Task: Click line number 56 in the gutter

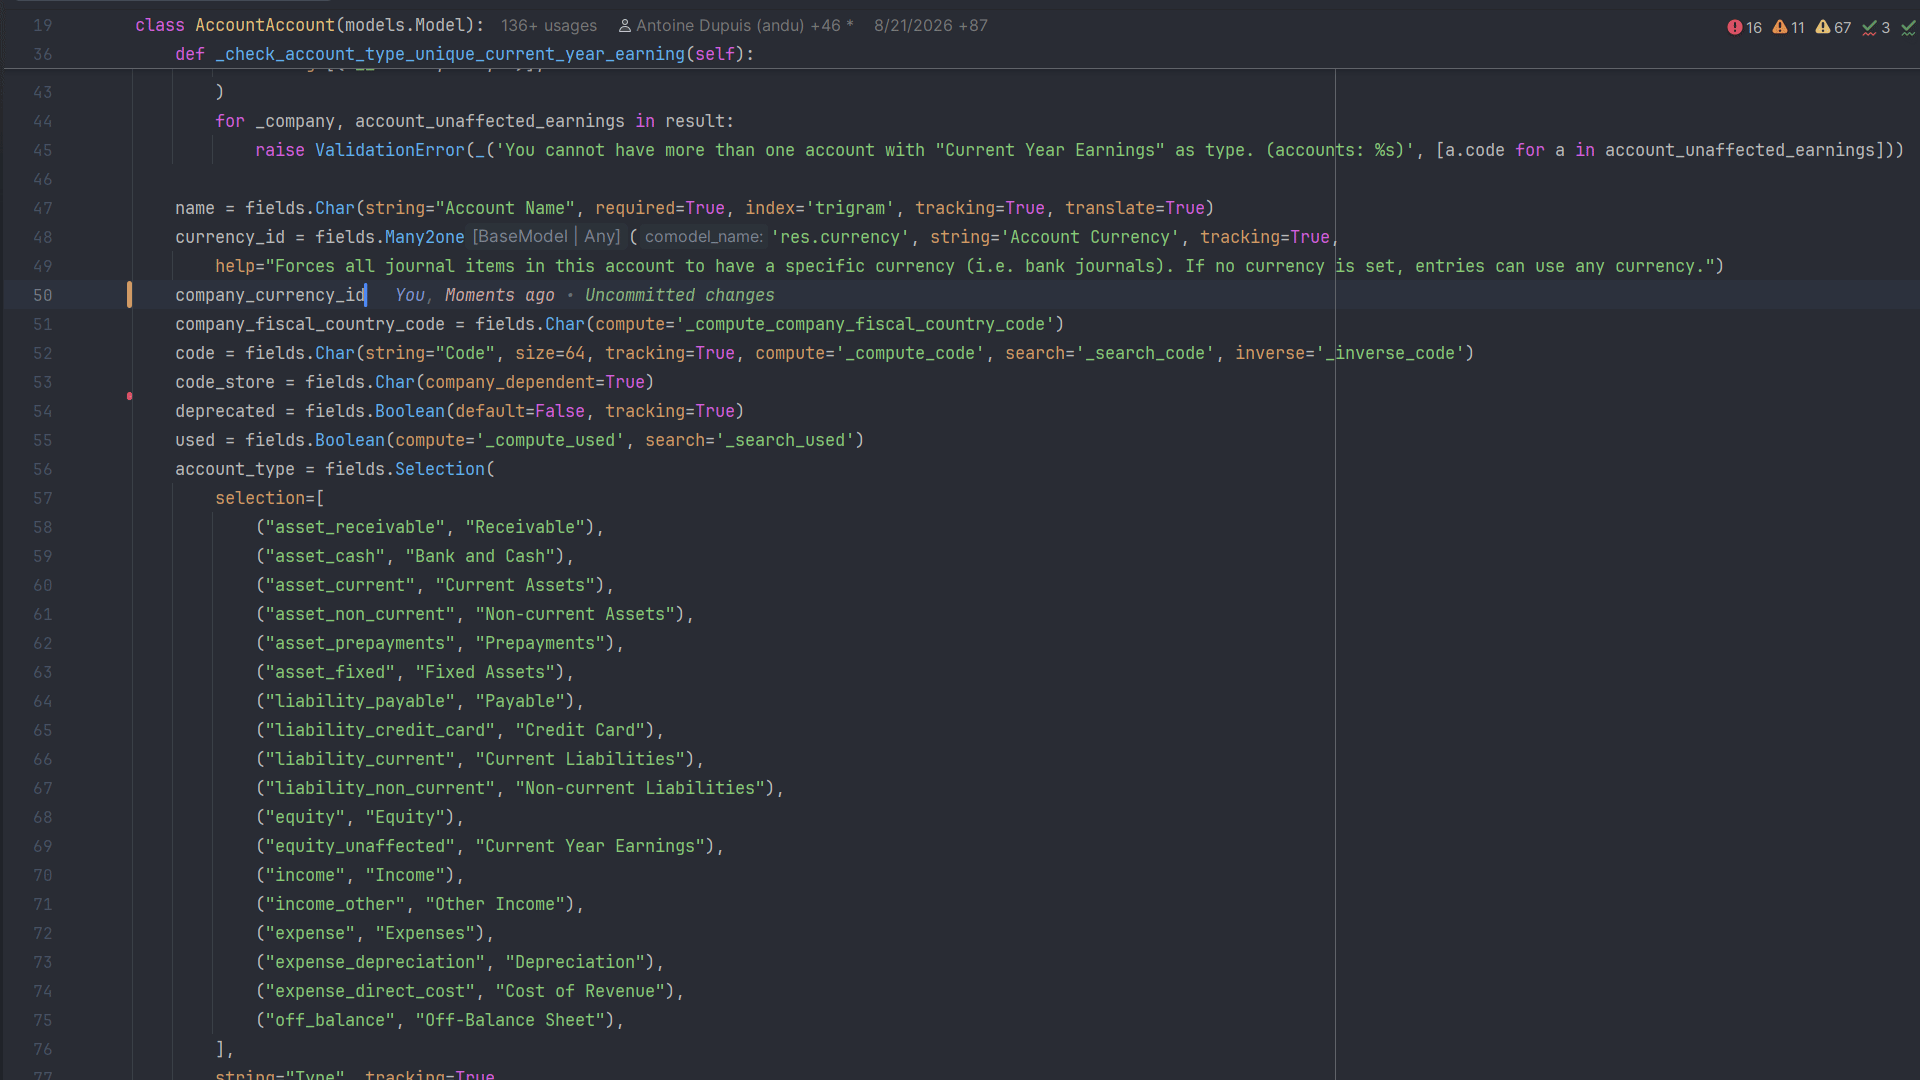Action: click(x=42, y=469)
